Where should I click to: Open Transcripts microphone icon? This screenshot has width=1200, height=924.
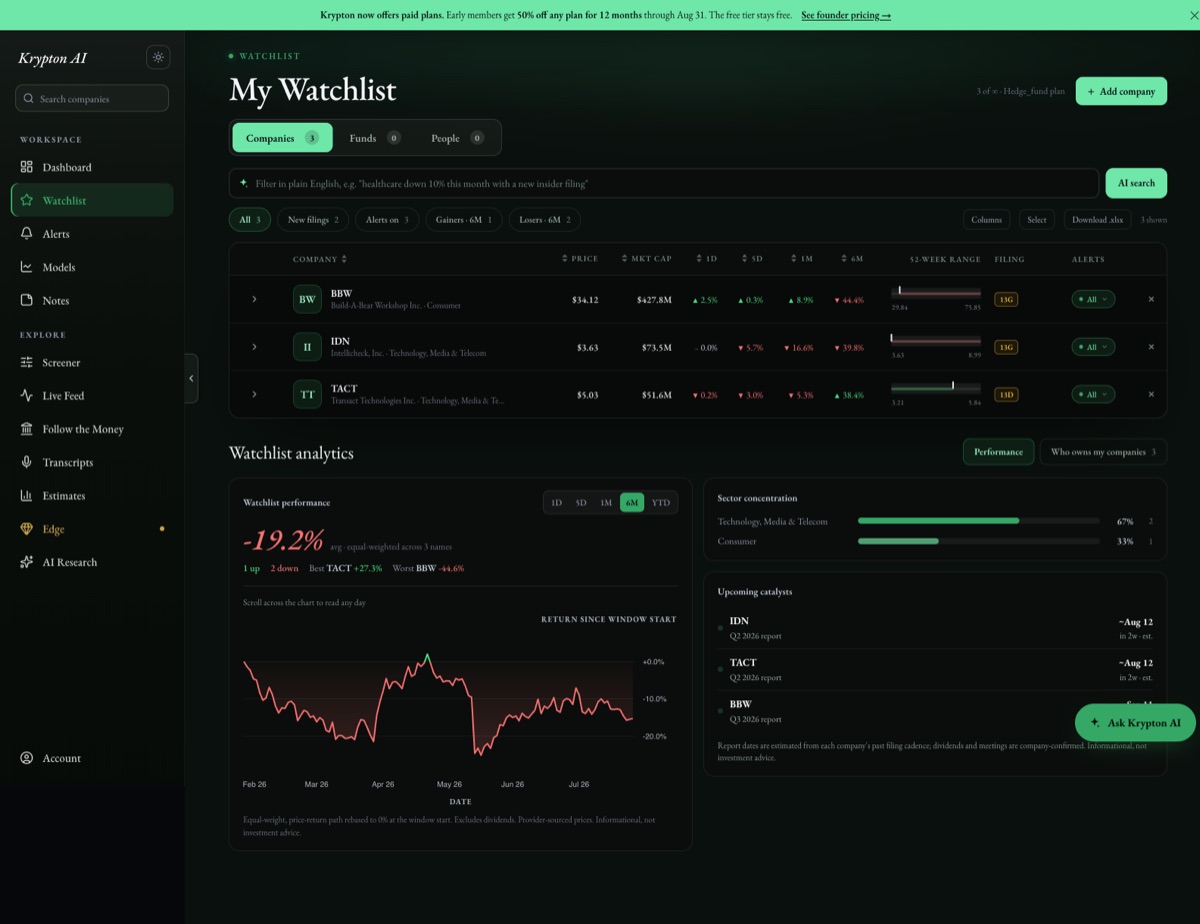pyautogui.click(x=27, y=462)
